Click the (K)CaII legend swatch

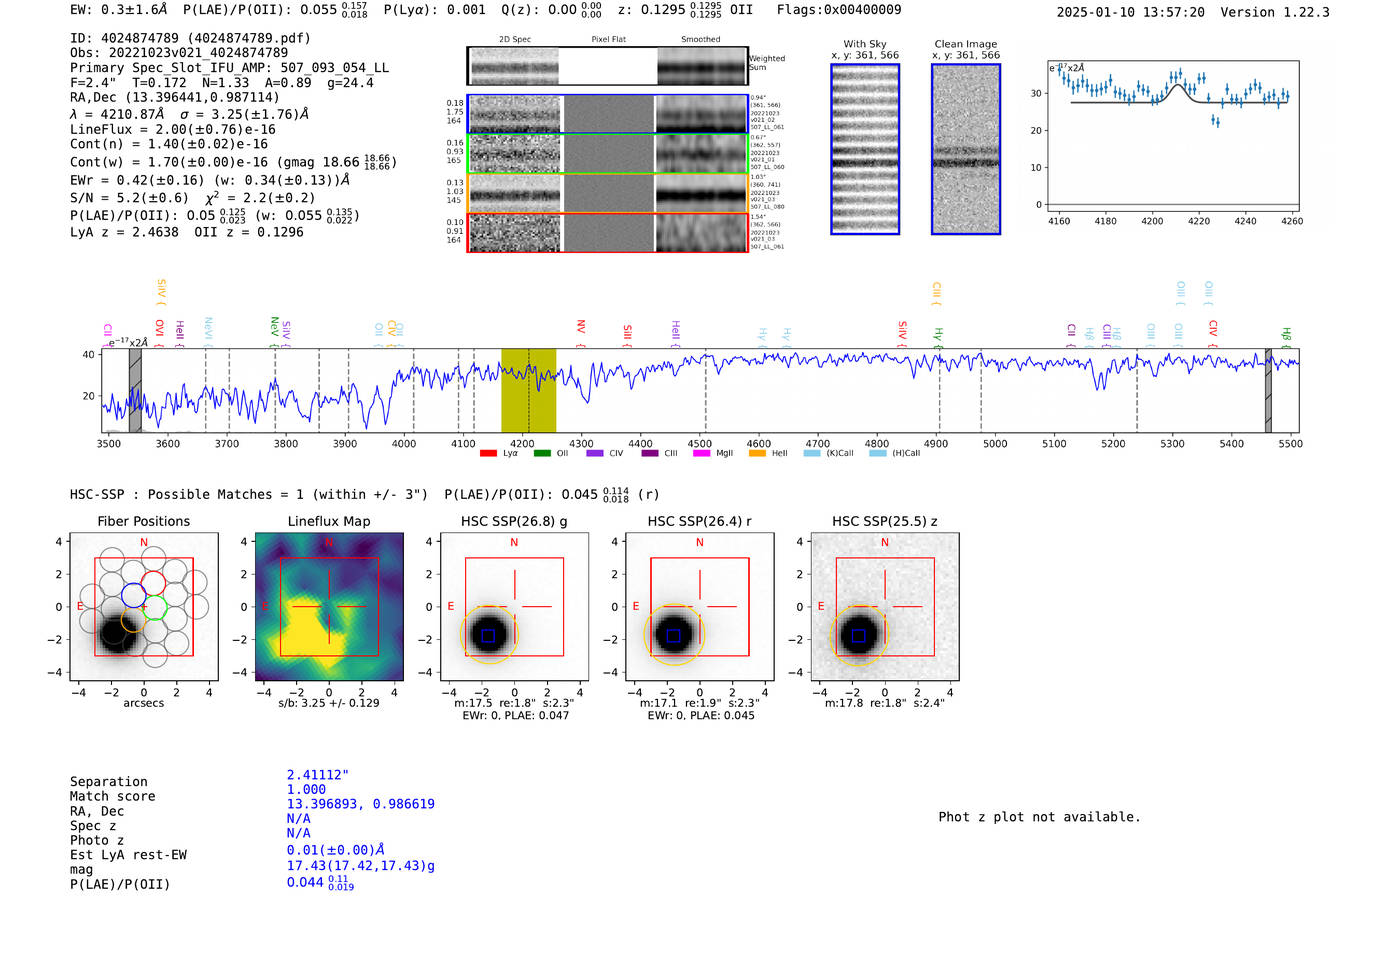tap(811, 453)
